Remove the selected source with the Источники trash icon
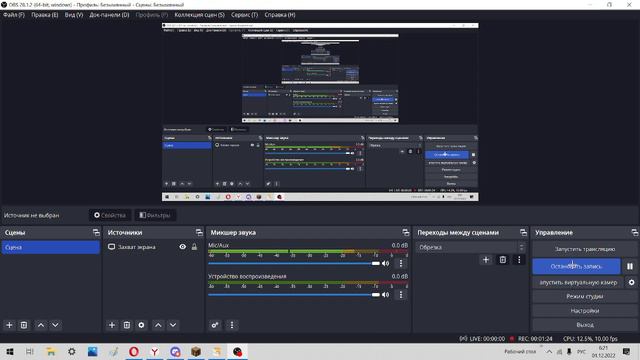Image resolution: width=640 pixels, height=360 pixels. pyautogui.click(x=127, y=325)
